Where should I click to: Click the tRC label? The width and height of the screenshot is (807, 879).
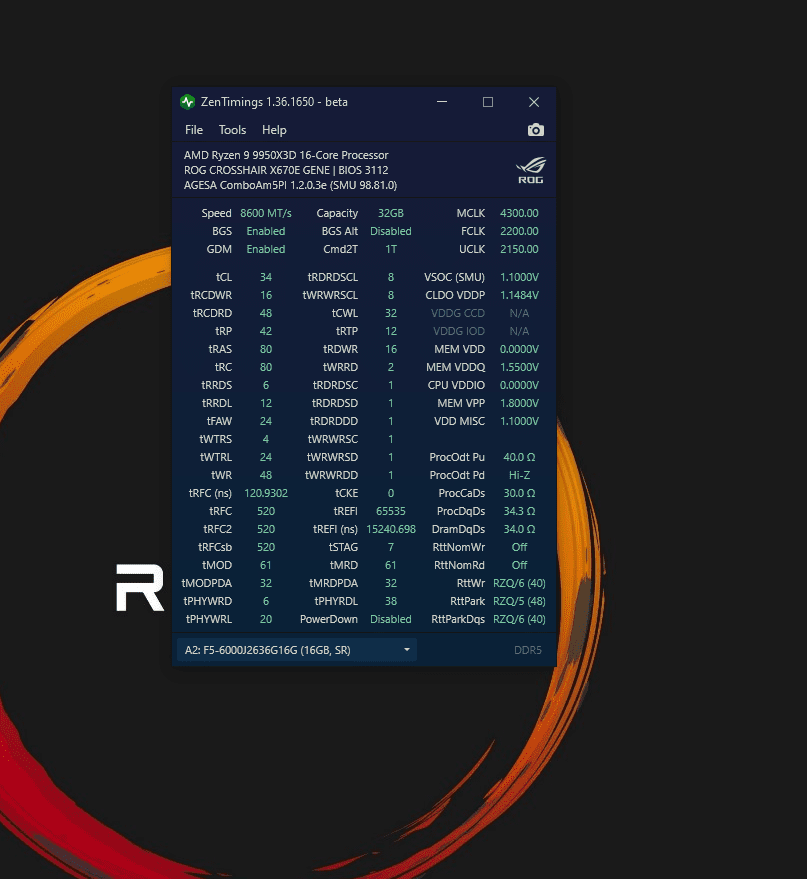click(224, 367)
